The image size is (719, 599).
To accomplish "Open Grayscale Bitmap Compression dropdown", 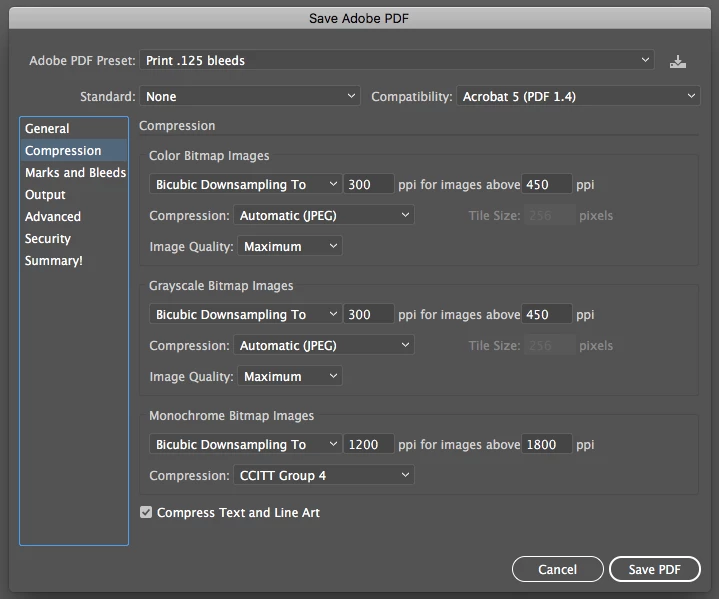I will point(324,345).
